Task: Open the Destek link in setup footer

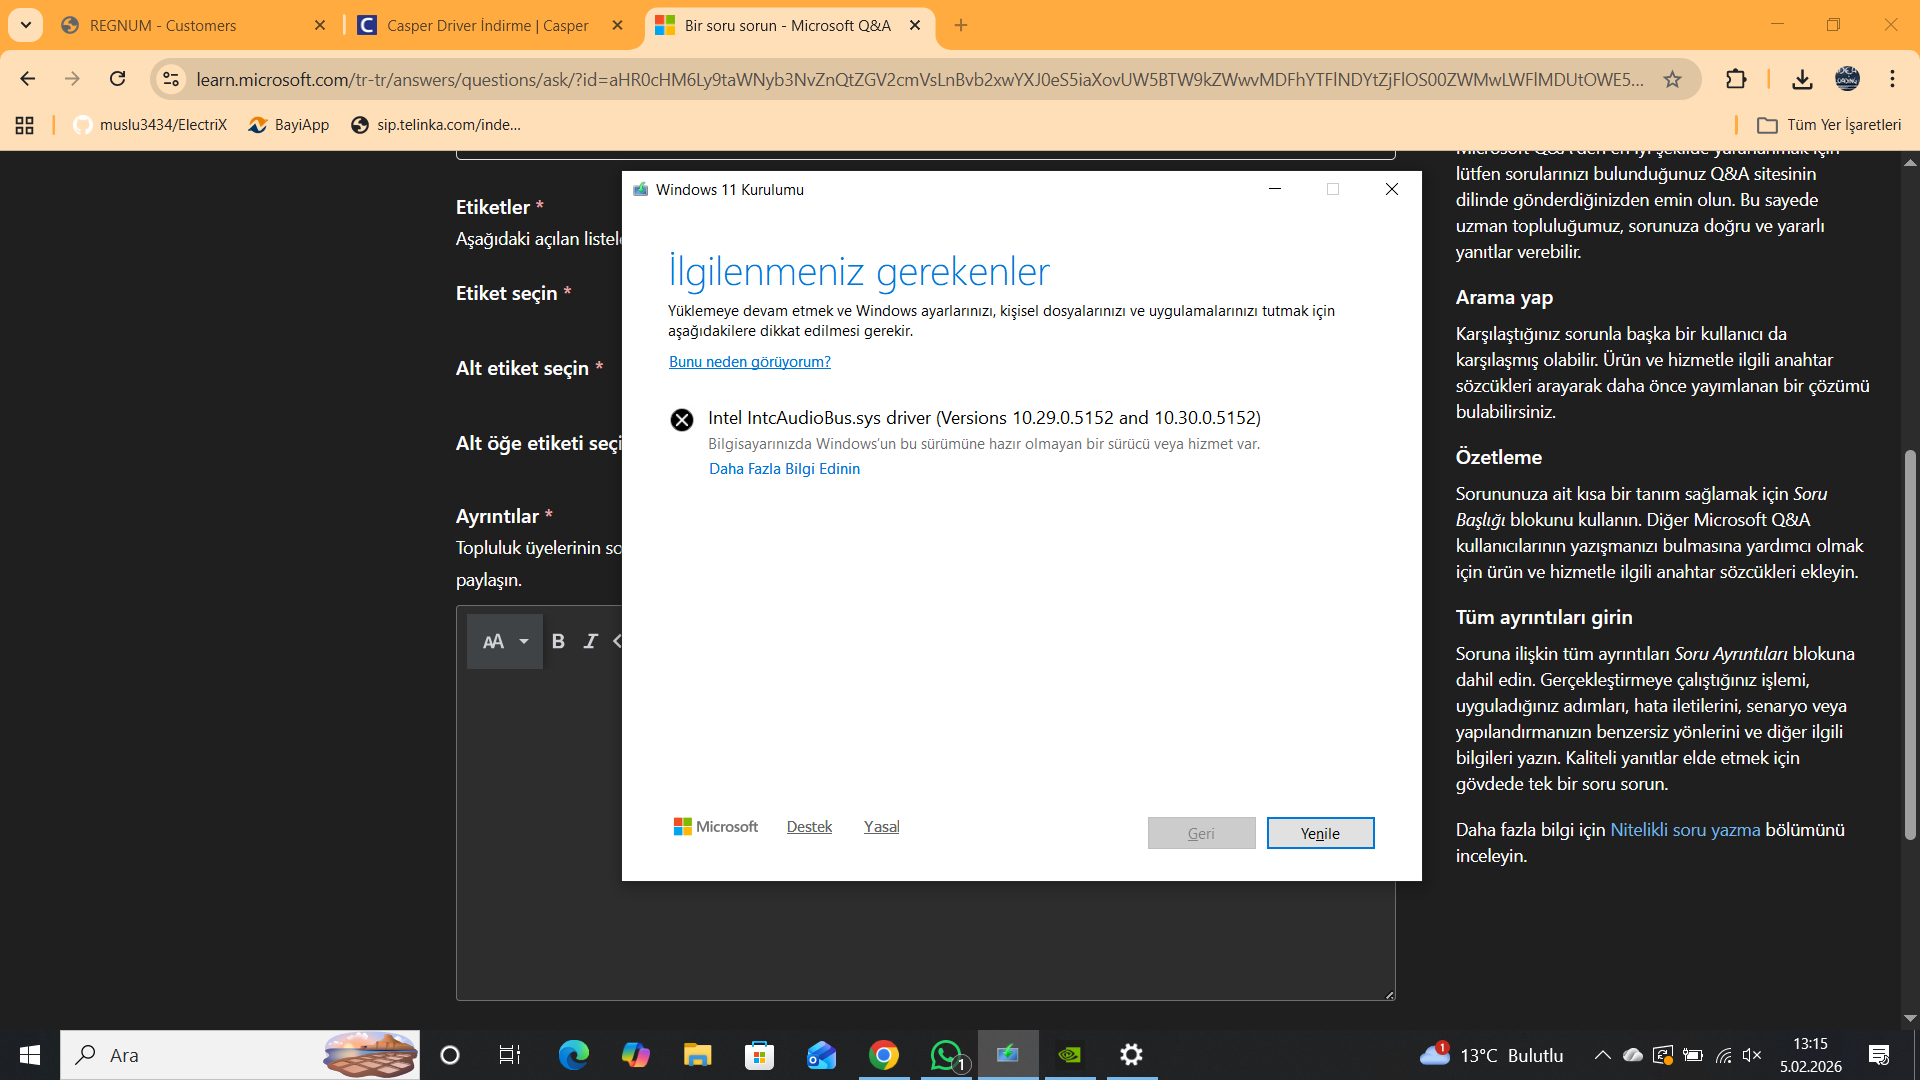Action: click(809, 827)
